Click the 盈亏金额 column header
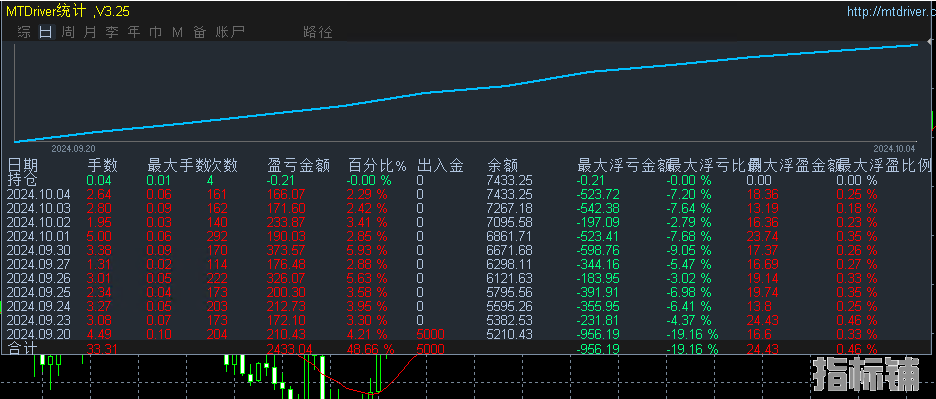 point(298,165)
